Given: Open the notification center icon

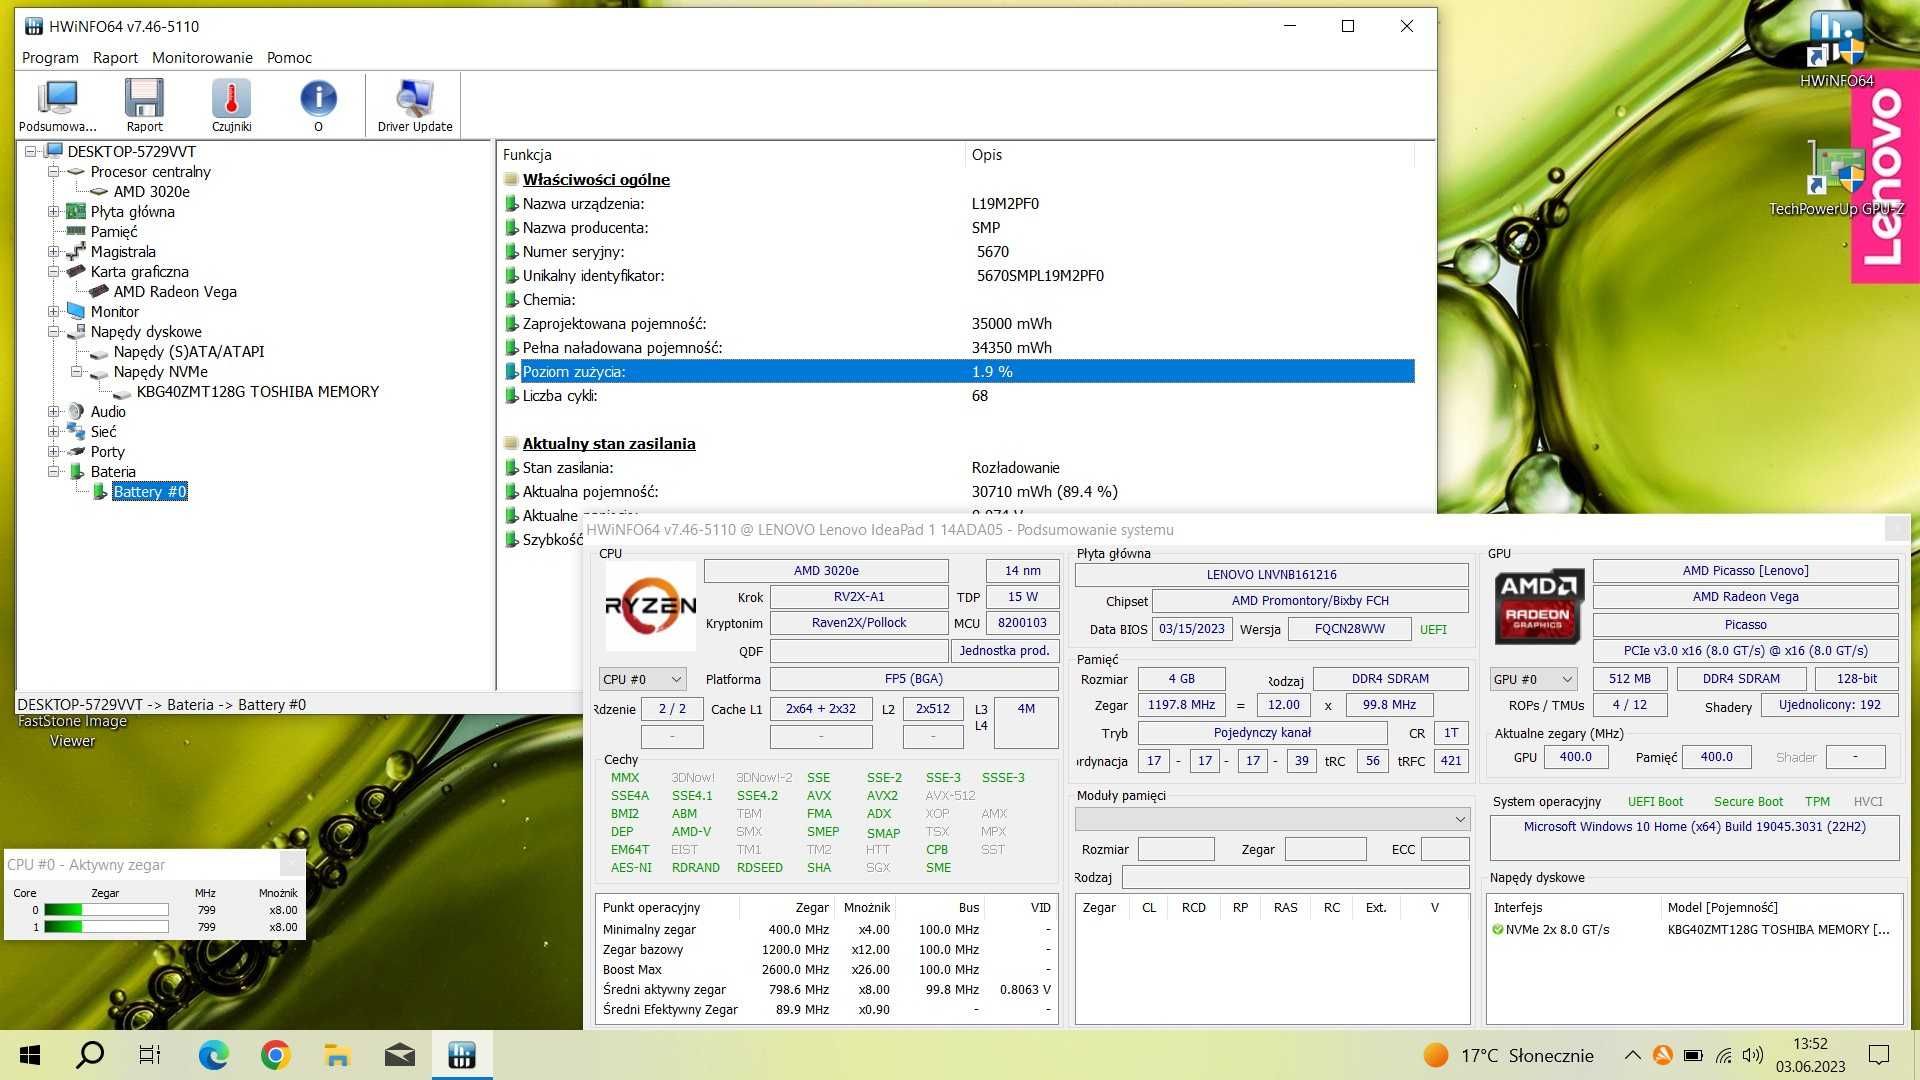Looking at the screenshot, I should [x=1879, y=1055].
